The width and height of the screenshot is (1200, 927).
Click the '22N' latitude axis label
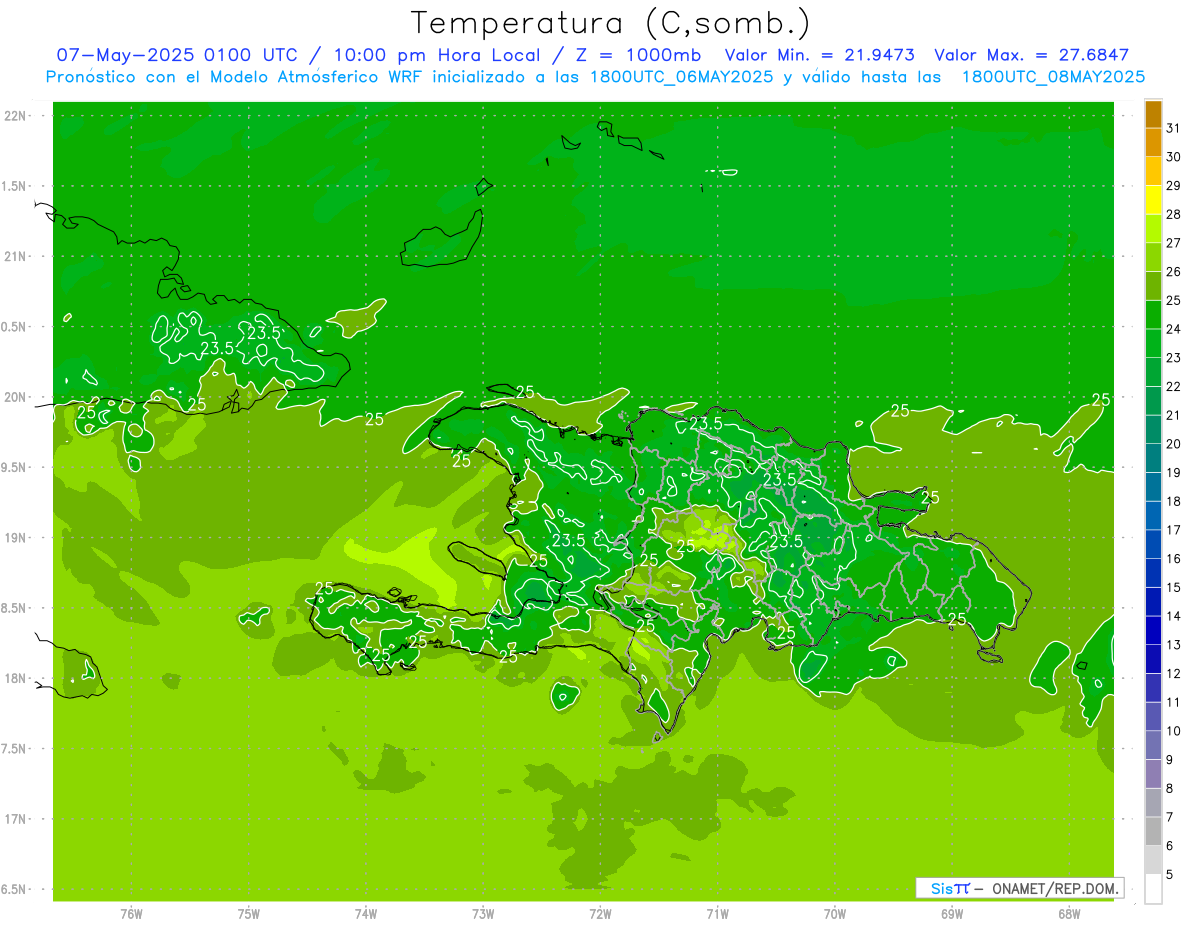click(x=16, y=116)
